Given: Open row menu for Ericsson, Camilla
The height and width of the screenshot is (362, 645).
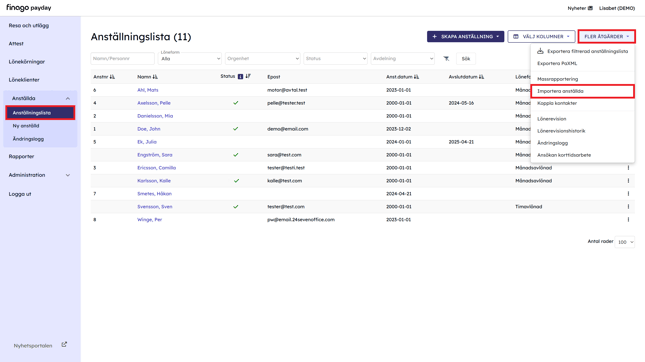Looking at the screenshot, I should coord(628,168).
